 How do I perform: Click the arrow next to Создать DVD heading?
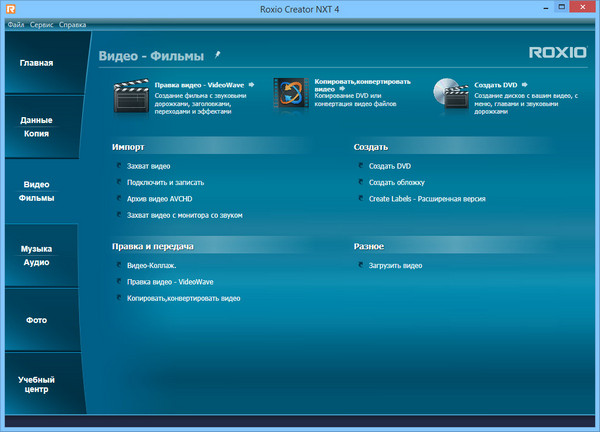(526, 86)
